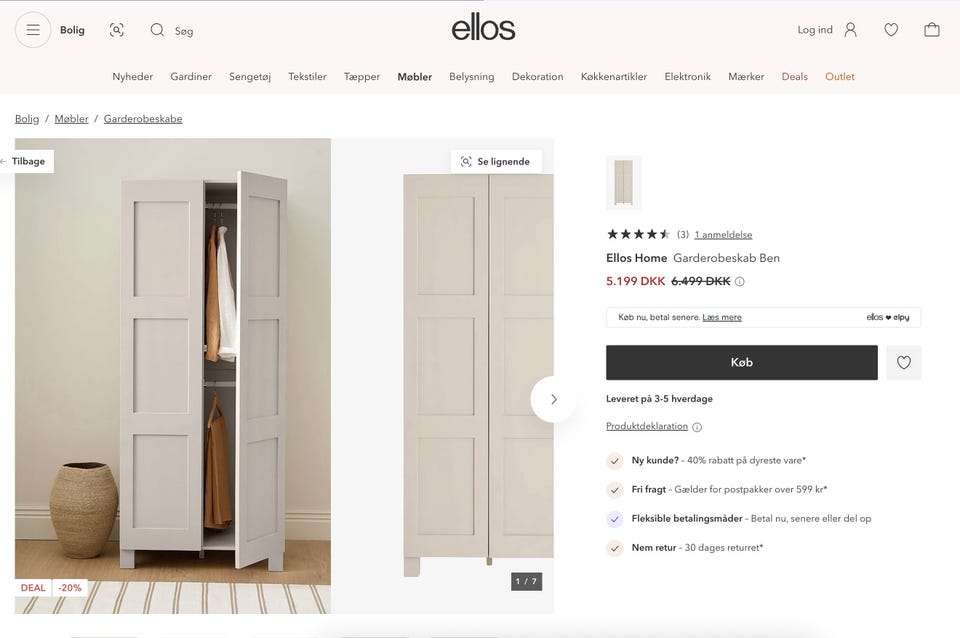This screenshot has width=960, height=638.
Task: Open favorites heart in header
Action: tap(891, 30)
